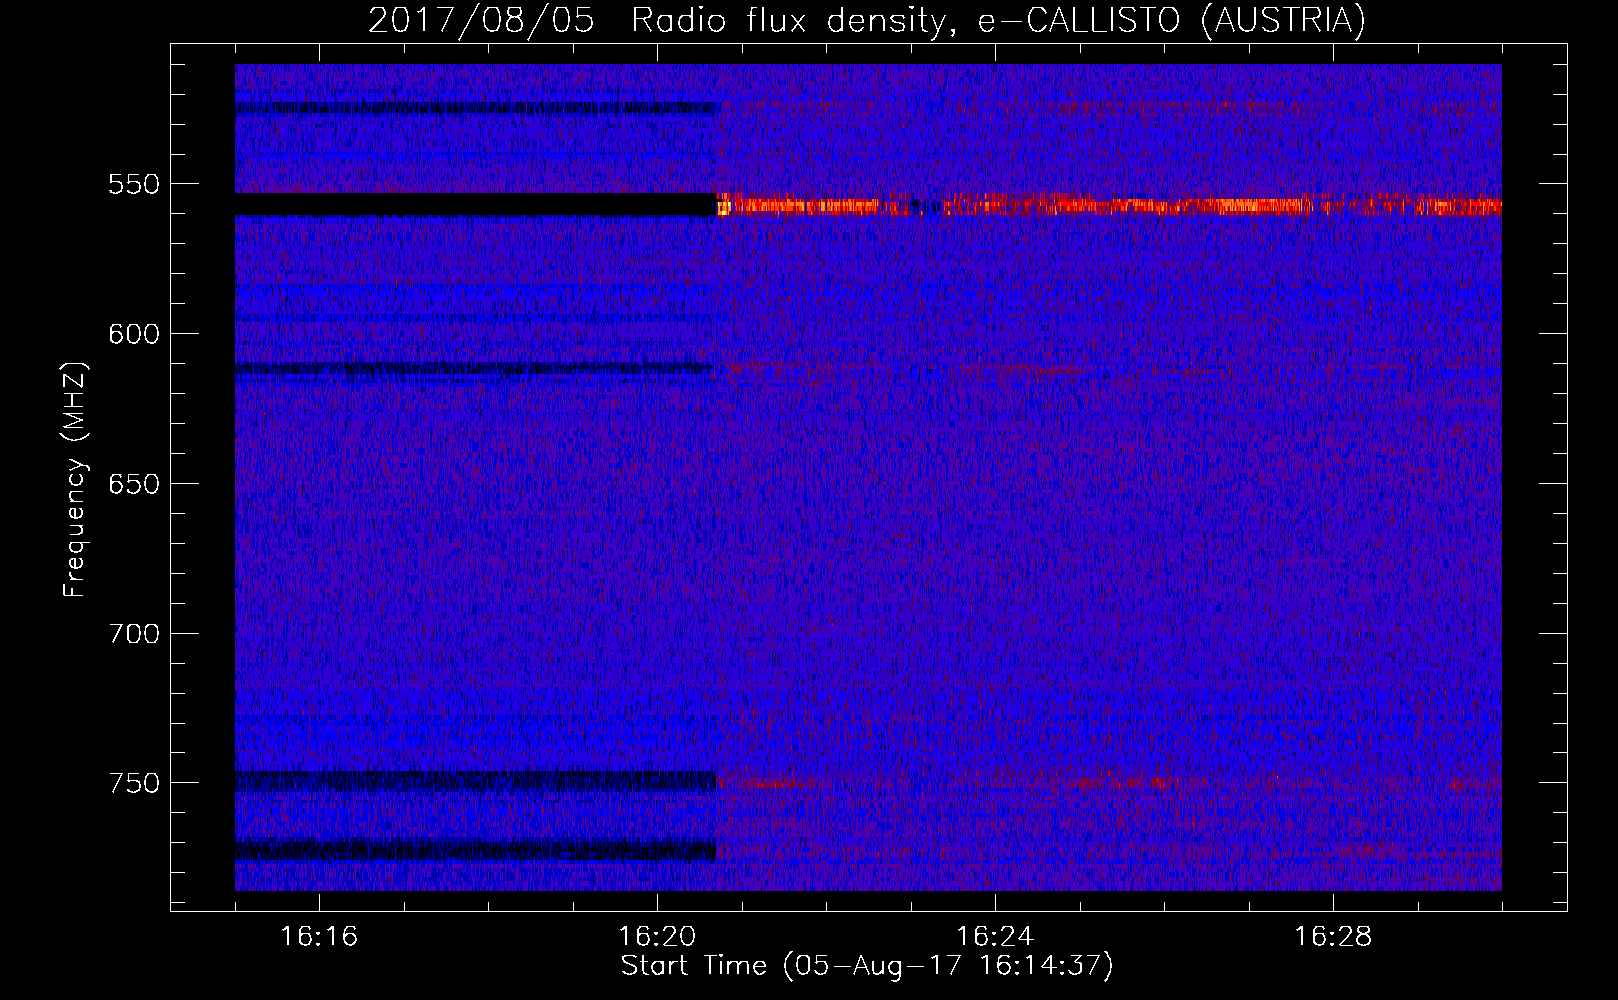Viewport: 1618px width, 1000px height.
Task: Select the 'Frequency (MHZ)' axis label
Action: click(74, 480)
